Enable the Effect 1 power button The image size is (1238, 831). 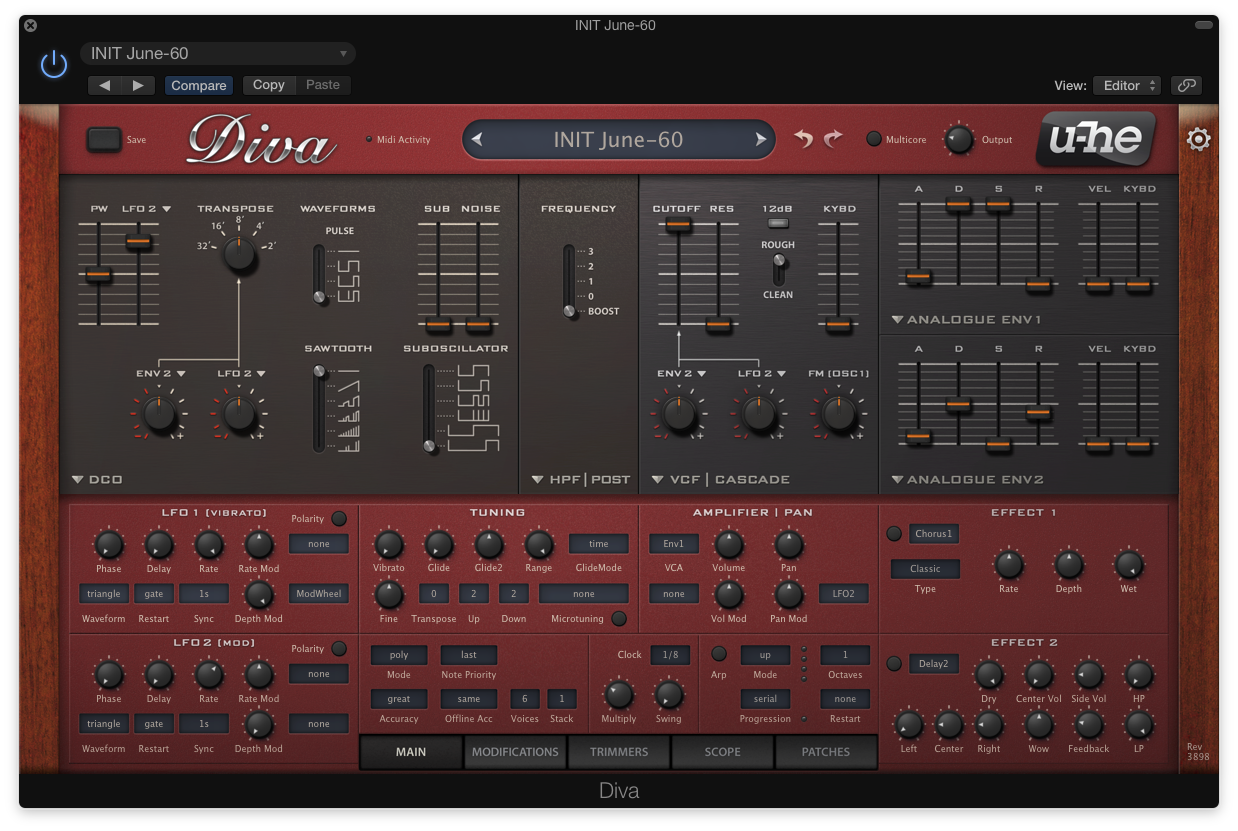[894, 534]
